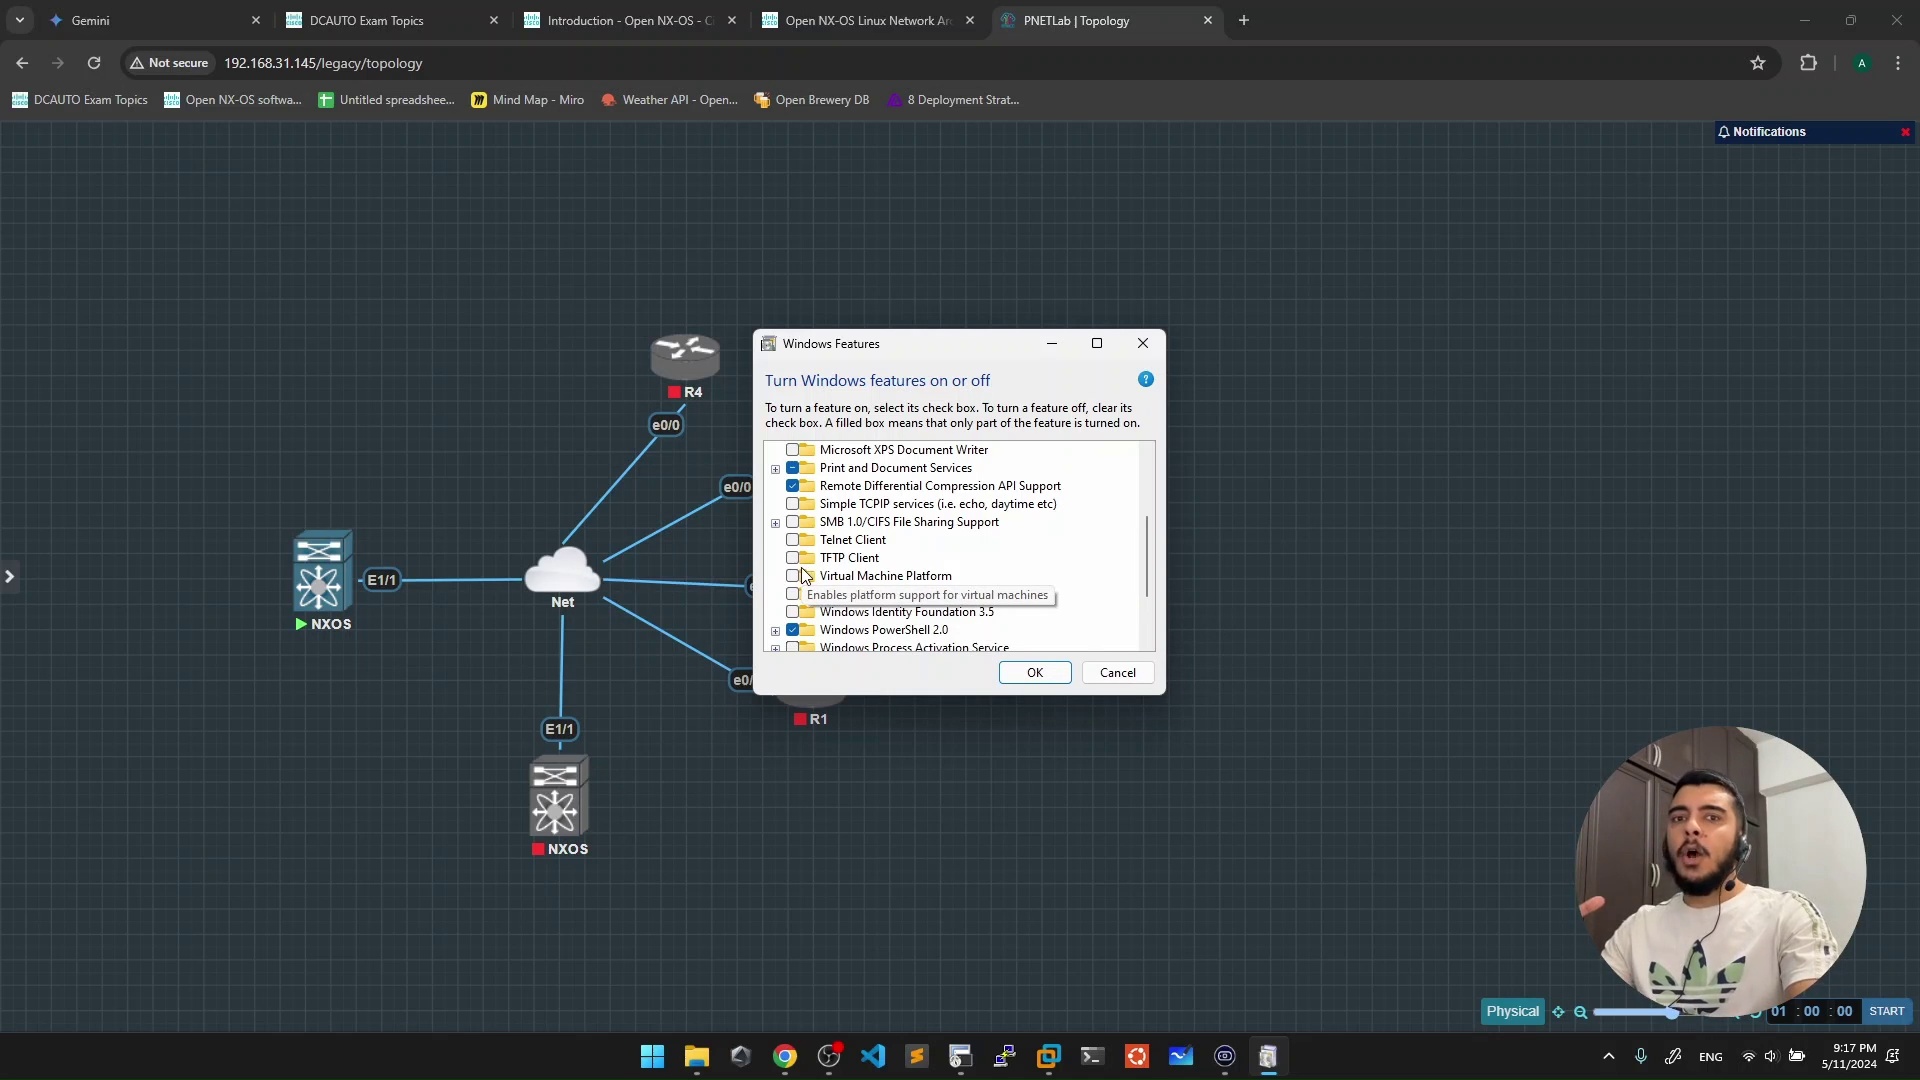Expand Print and Document Services tree
Viewport: 1920px width, 1080px height.
(775, 469)
